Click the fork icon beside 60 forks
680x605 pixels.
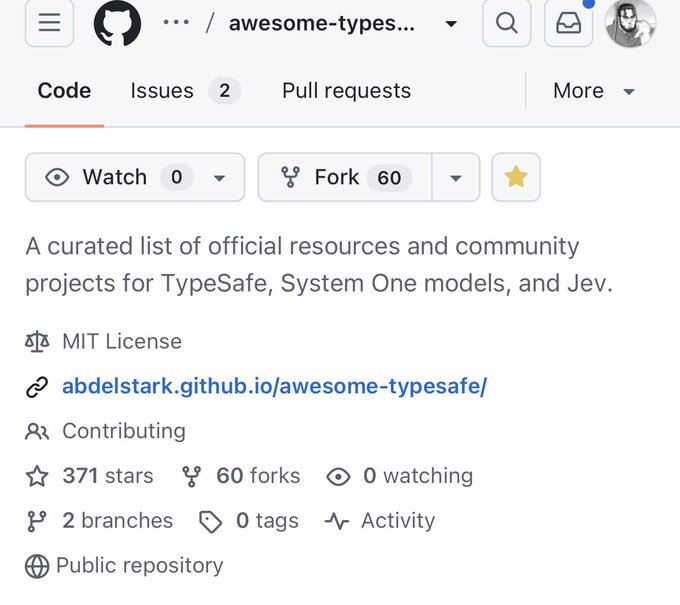coord(191,477)
